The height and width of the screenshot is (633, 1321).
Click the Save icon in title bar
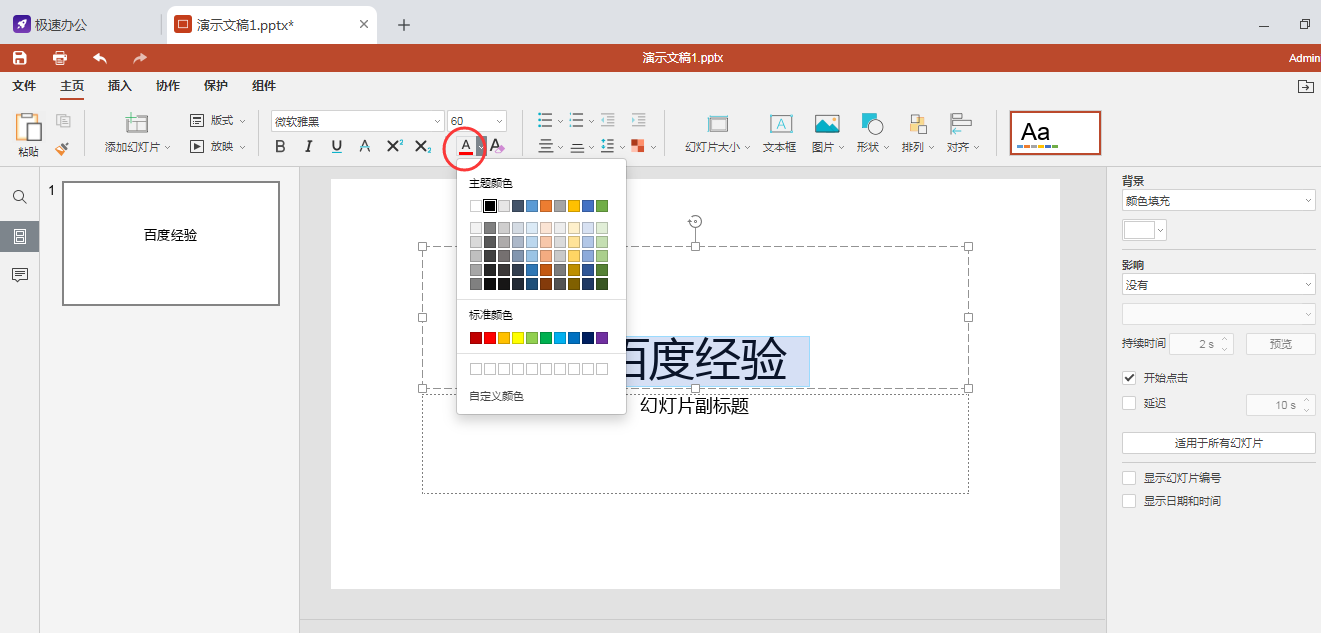(x=20, y=58)
